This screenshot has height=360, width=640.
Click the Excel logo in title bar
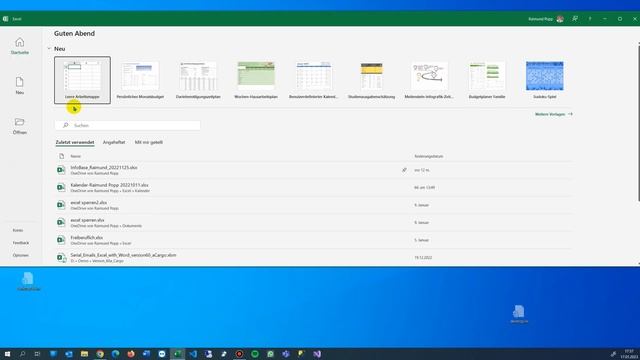tap(6, 19)
